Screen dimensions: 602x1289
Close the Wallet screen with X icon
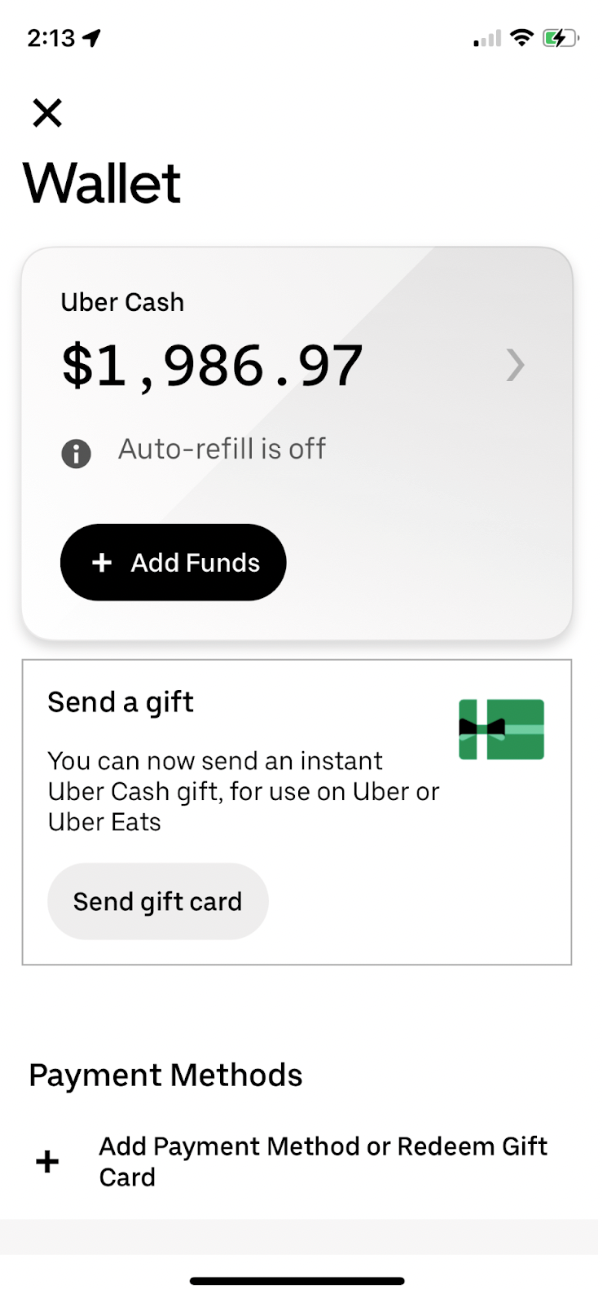[x=47, y=113]
